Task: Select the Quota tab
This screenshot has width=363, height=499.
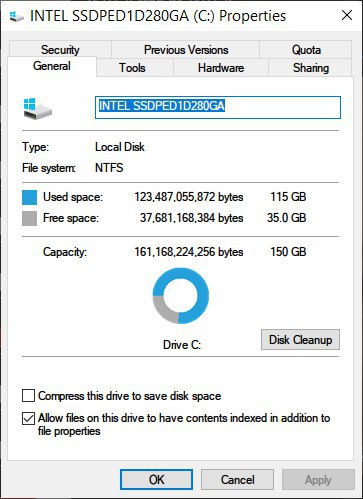Action: tap(306, 50)
